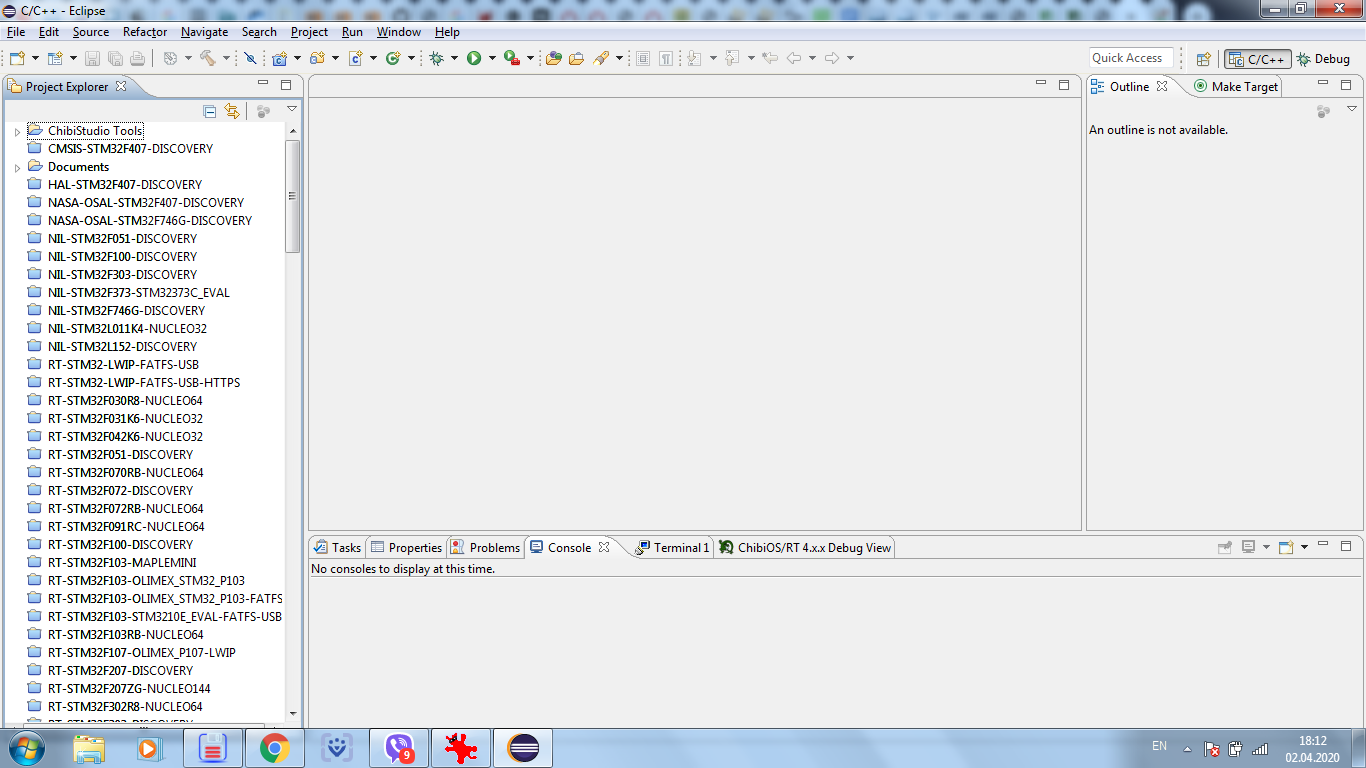The height and width of the screenshot is (768, 1366).
Task: Click the New wizard toolbar icon
Action: [x=17, y=58]
